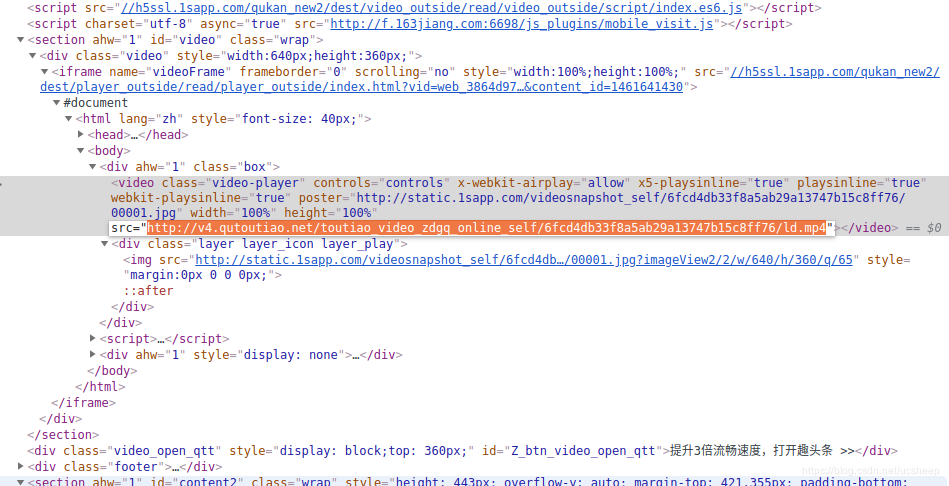949x486 pixels.
Task: Select the closing </section> tag row
Action: (x=63, y=435)
